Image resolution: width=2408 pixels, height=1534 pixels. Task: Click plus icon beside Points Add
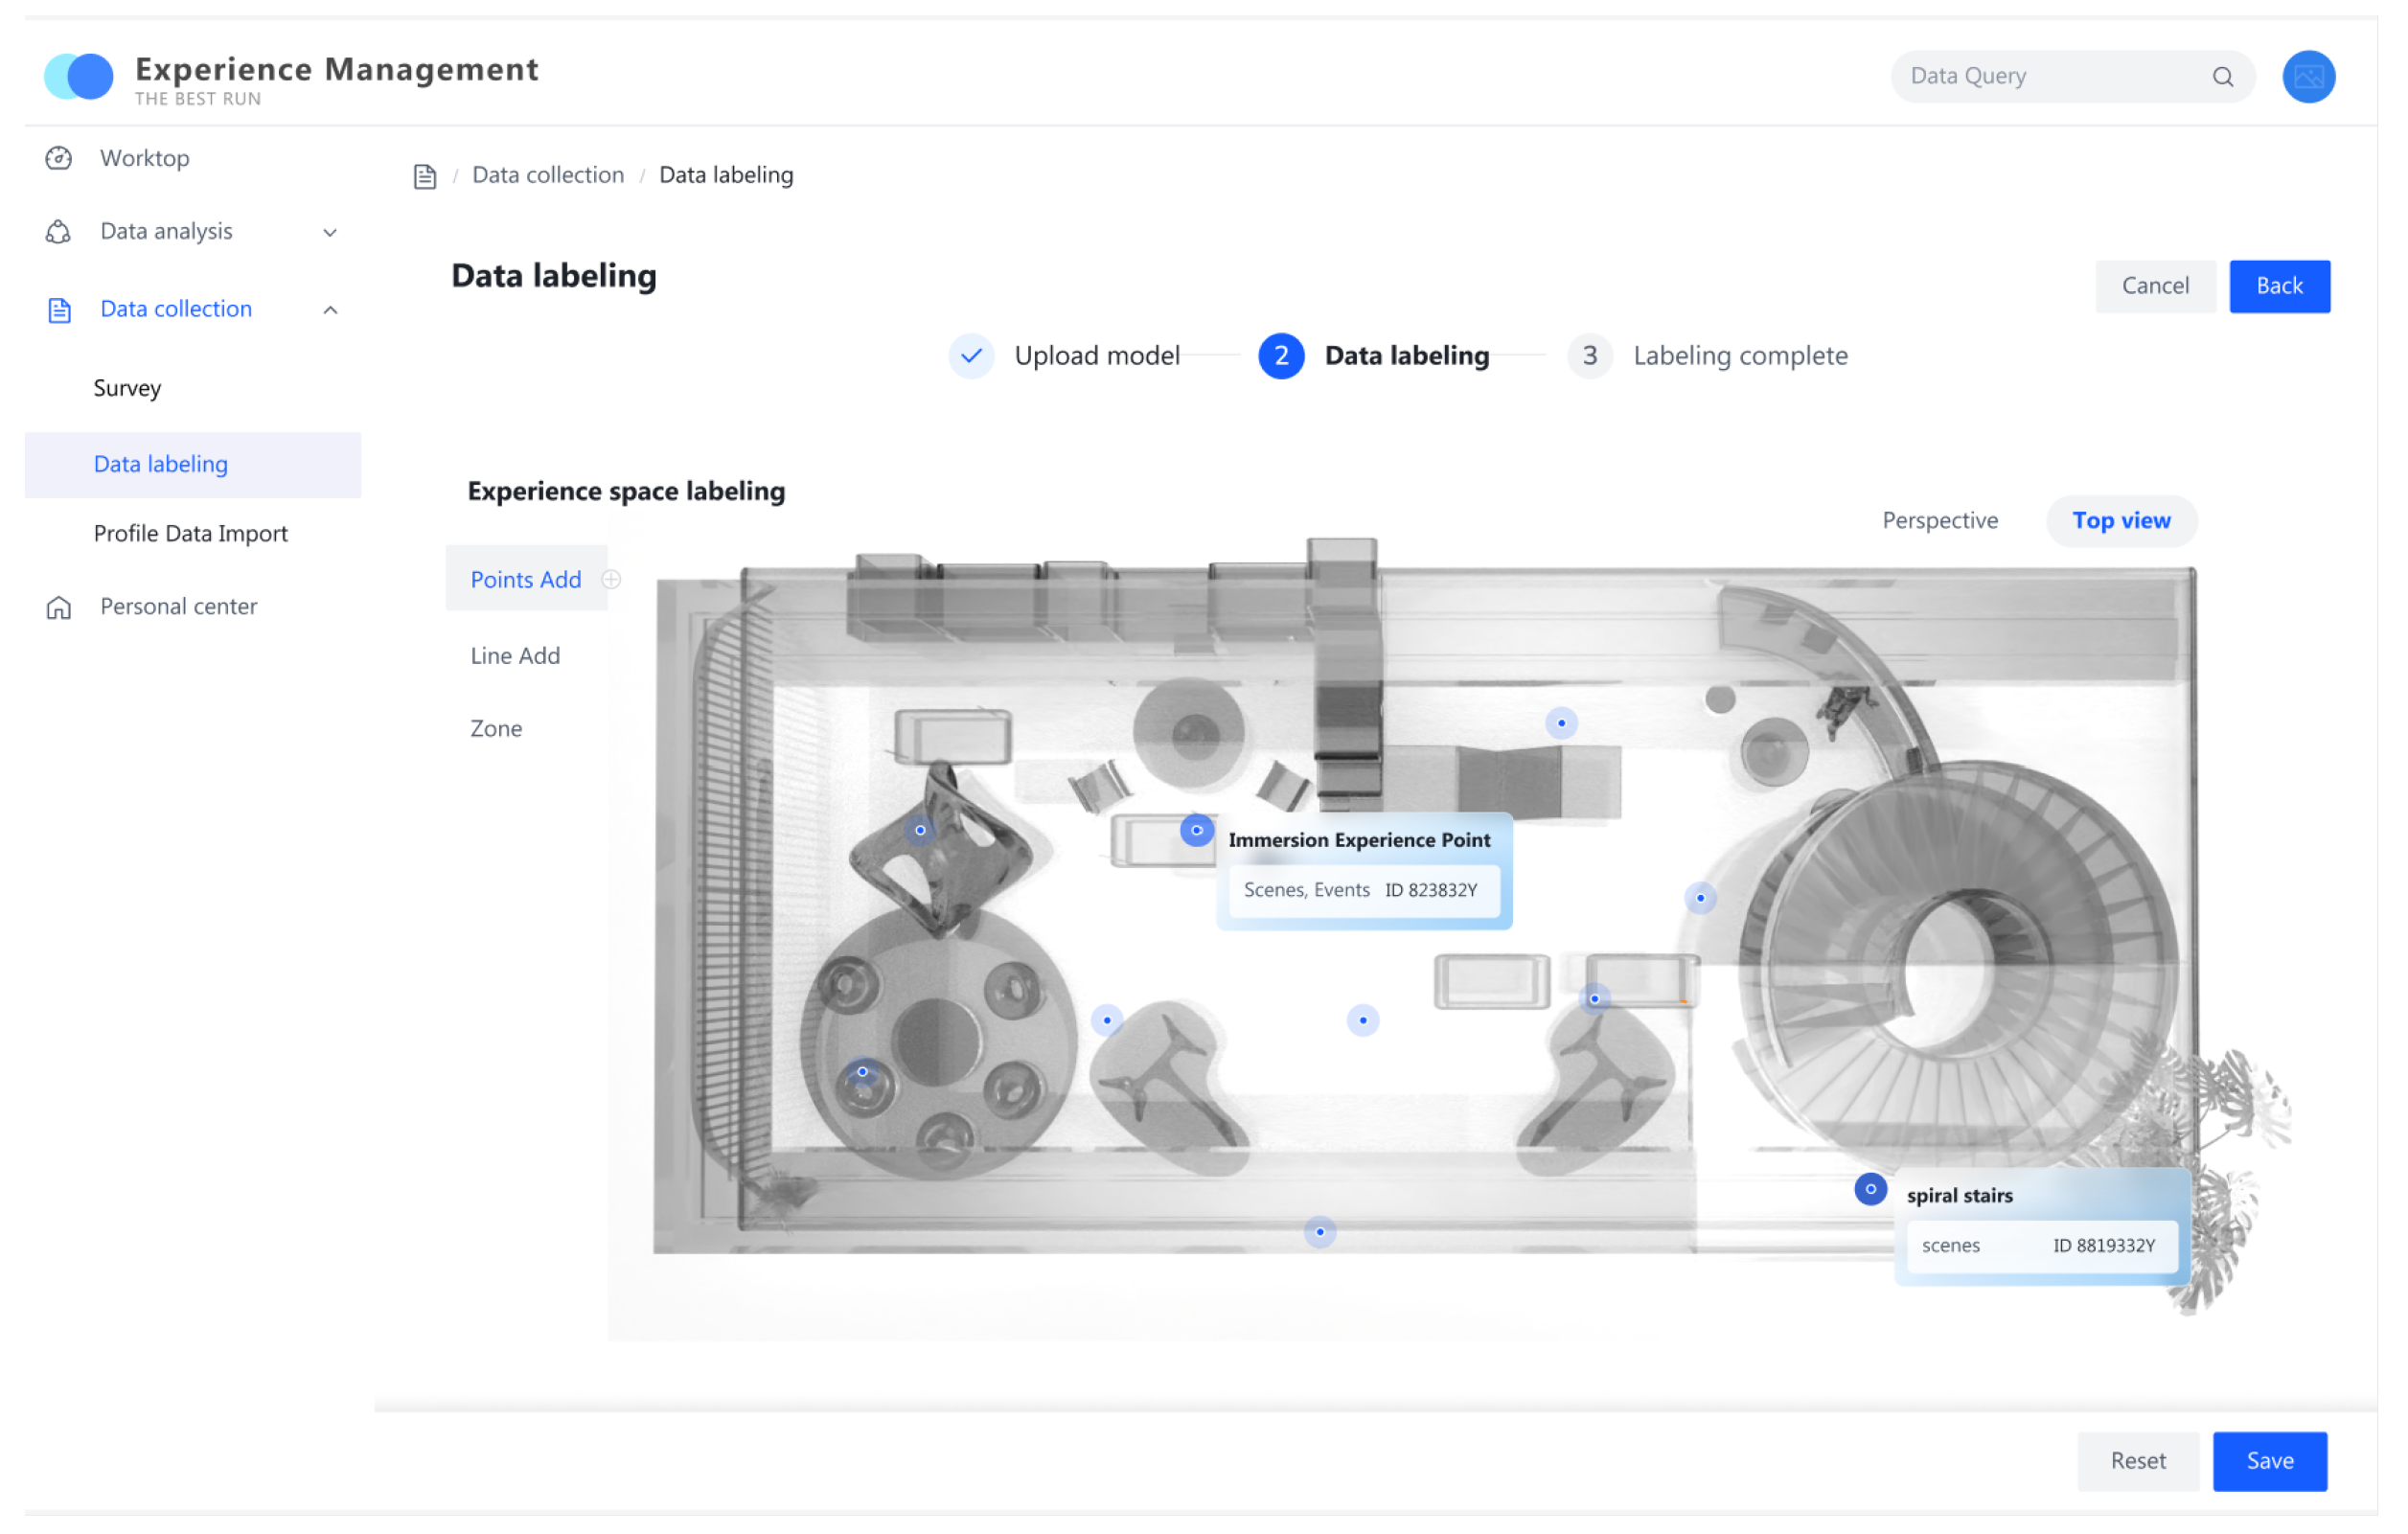611,579
